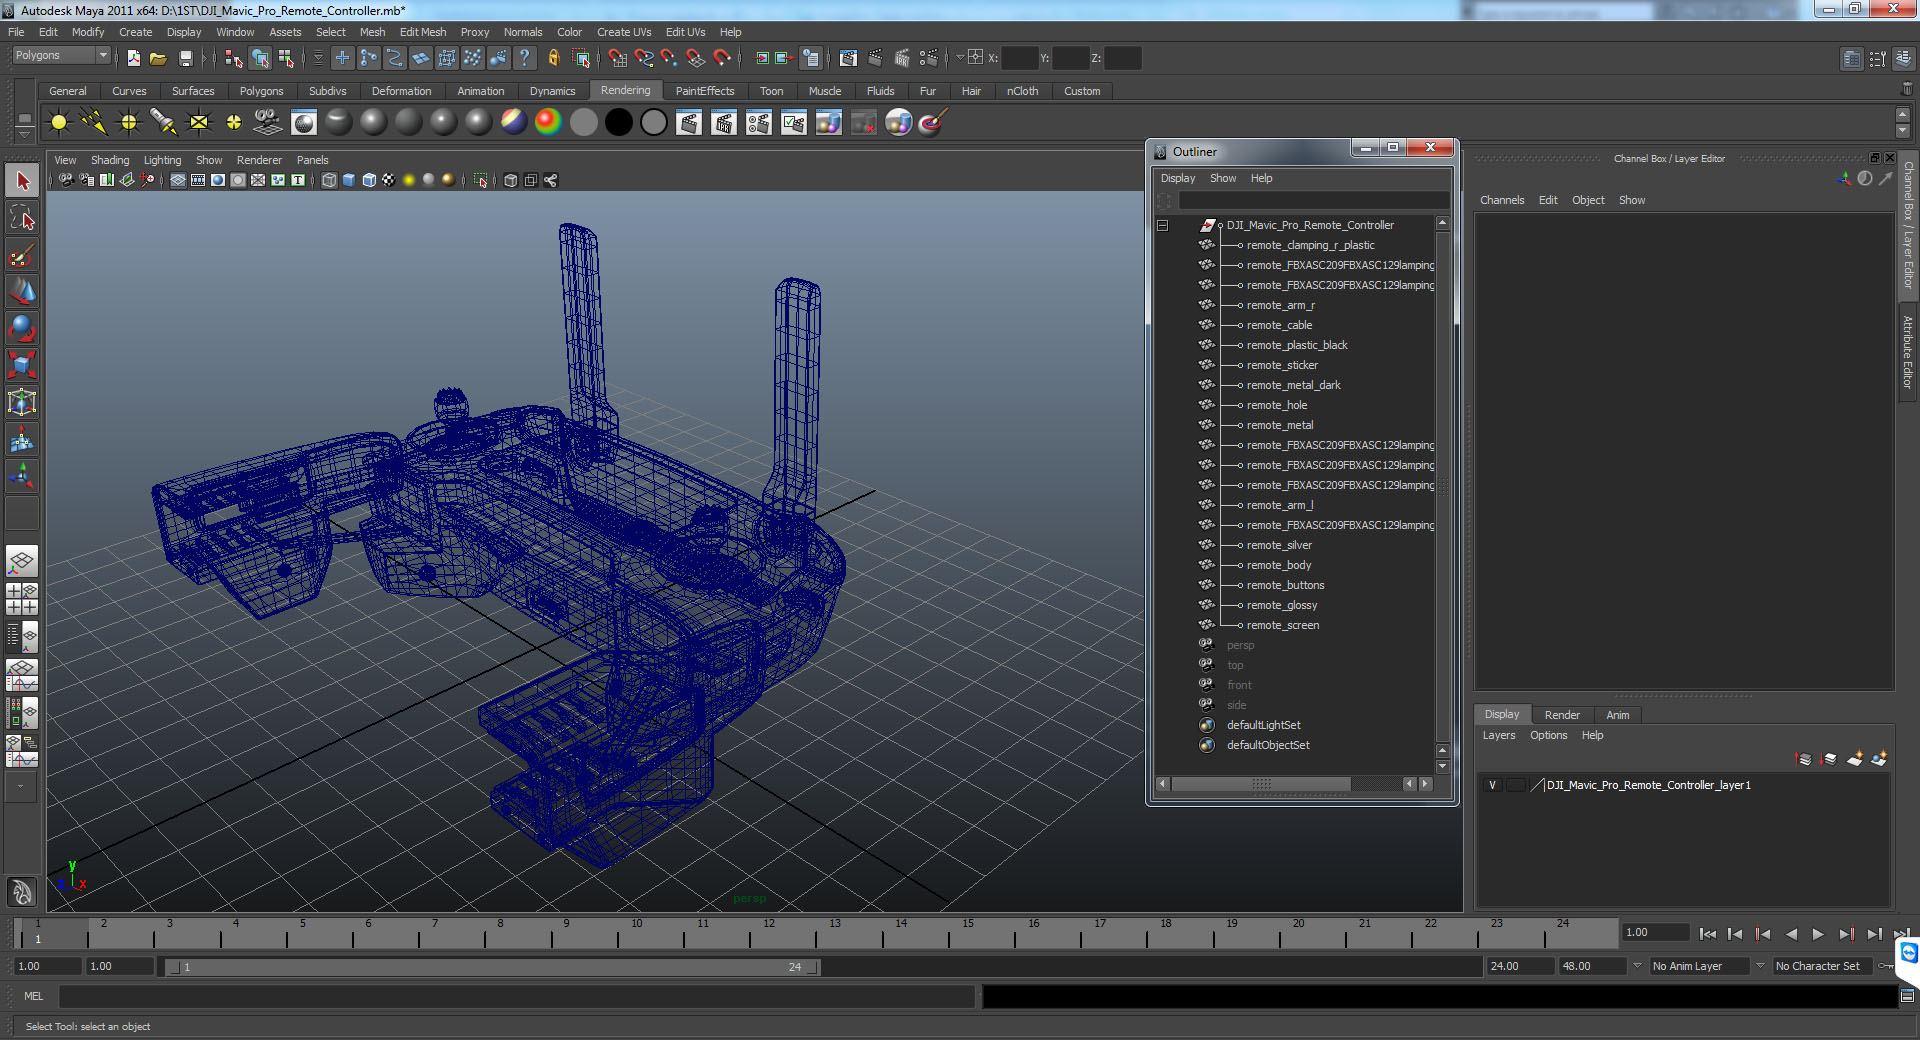Select the Lasso tool in the toolbox

[x=22, y=218]
